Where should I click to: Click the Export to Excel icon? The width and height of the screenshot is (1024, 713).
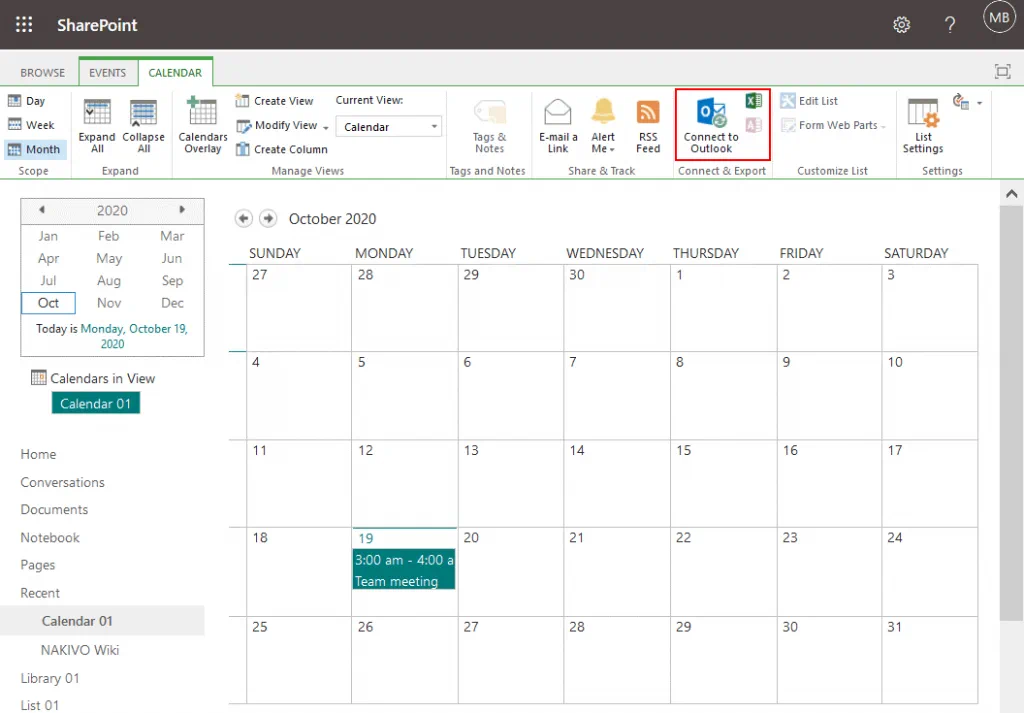coord(753,101)
